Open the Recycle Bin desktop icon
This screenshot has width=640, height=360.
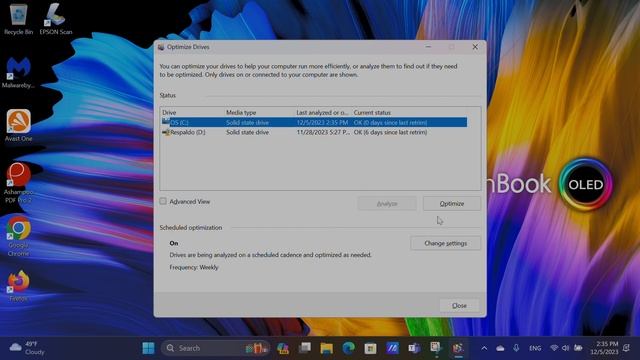(x=18, y=19)
